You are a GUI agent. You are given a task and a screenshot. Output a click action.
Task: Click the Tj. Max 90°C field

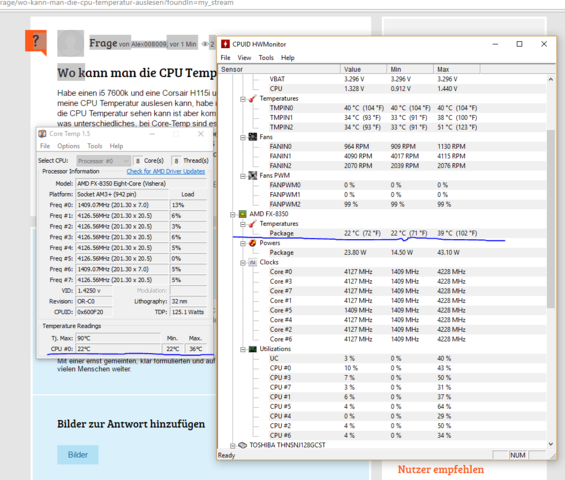pos(118,338)
